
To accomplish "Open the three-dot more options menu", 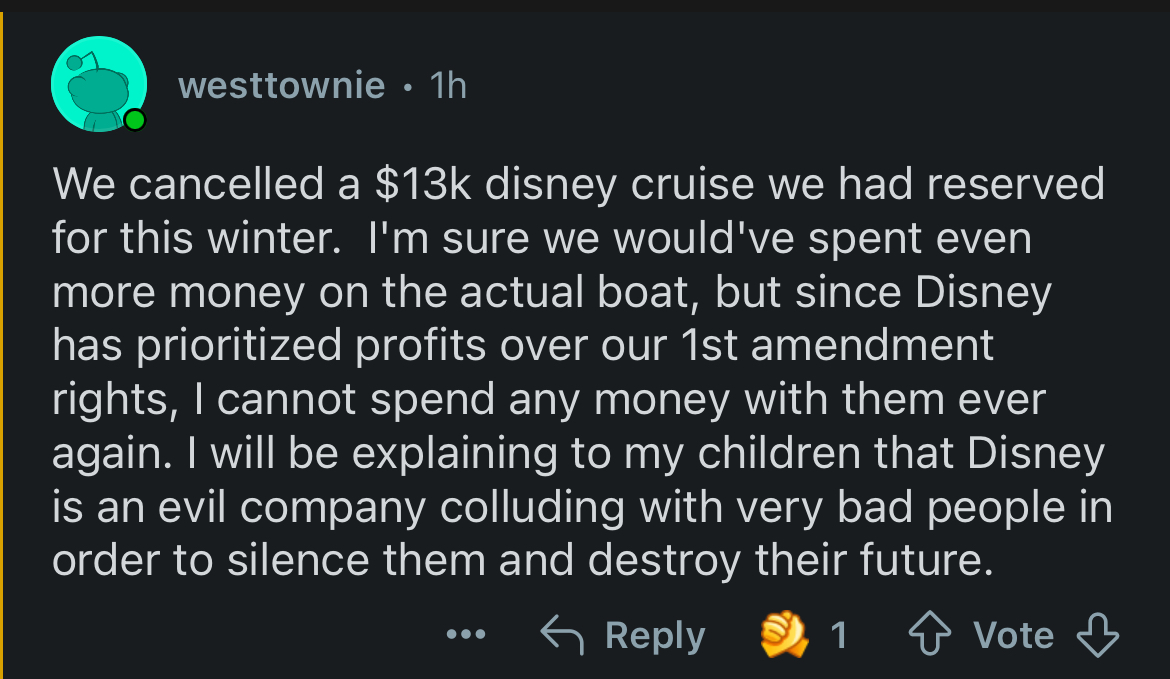I will [465, 634].
